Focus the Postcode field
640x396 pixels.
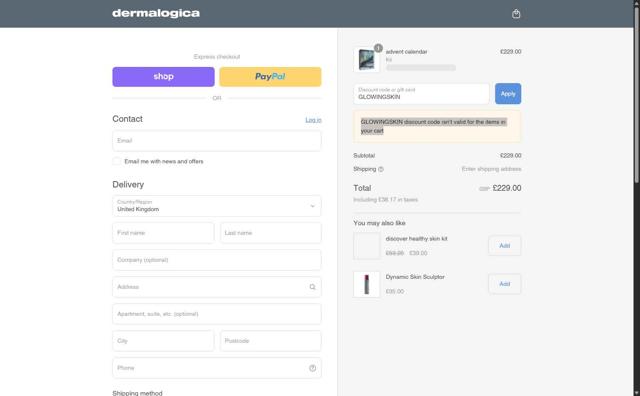(x=271, y=341)
